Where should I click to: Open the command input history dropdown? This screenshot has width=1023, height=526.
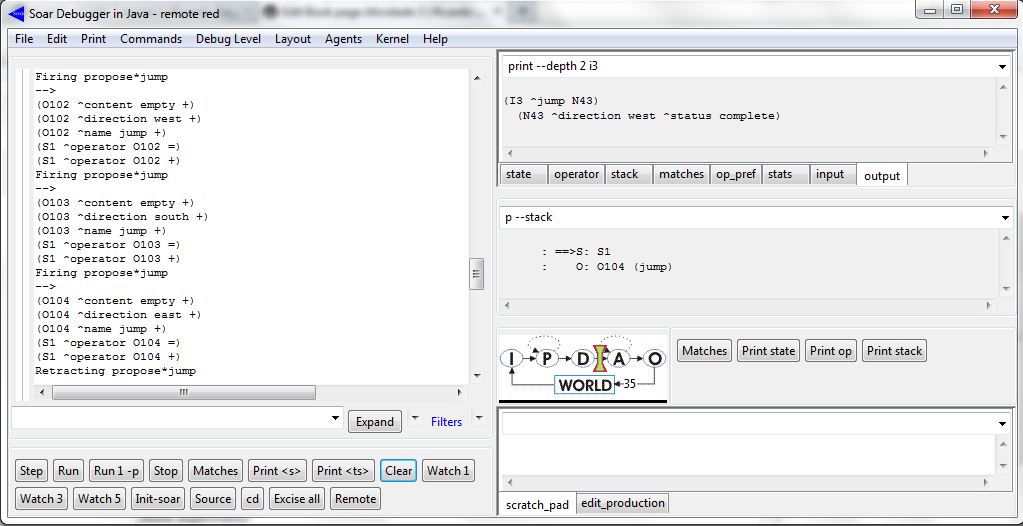point(334,419)
